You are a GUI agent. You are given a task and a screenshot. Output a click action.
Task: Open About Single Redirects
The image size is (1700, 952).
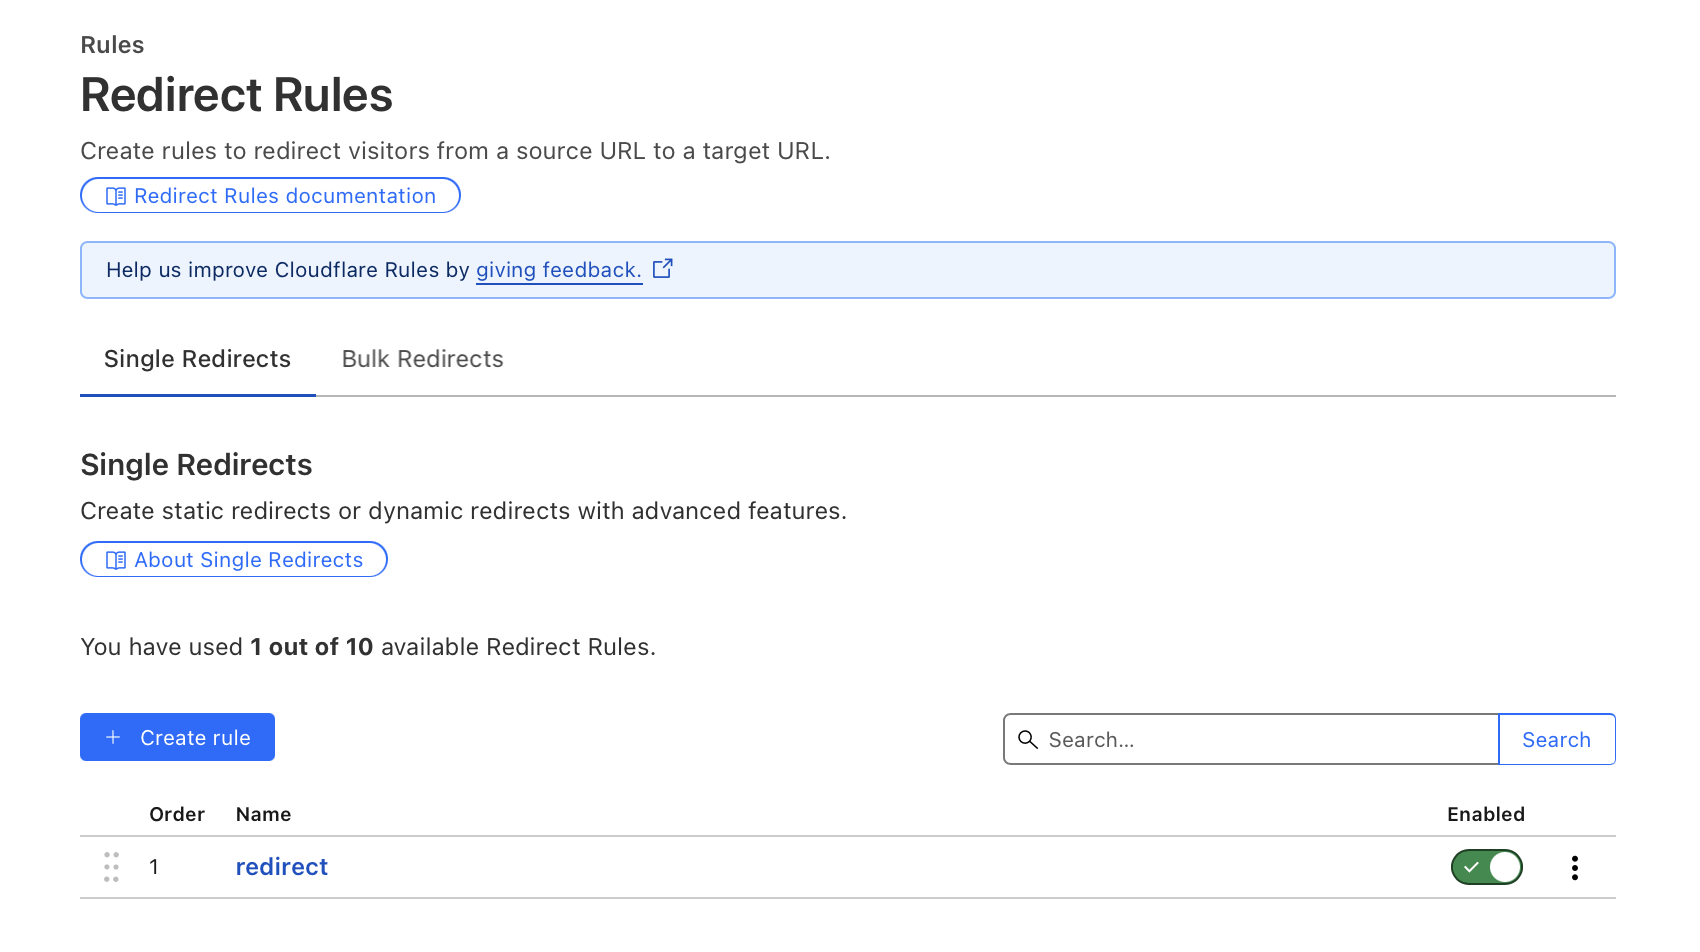248,560
